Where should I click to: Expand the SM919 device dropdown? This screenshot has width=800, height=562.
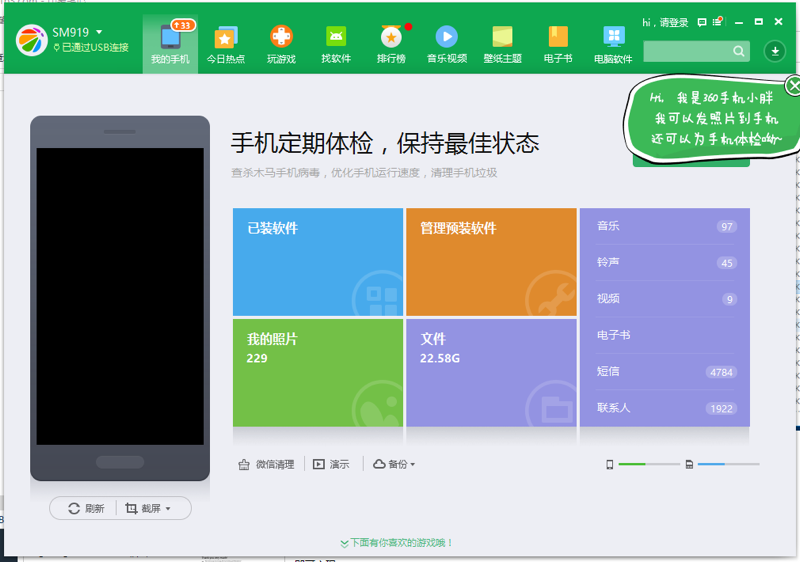[x=99, y=32]
